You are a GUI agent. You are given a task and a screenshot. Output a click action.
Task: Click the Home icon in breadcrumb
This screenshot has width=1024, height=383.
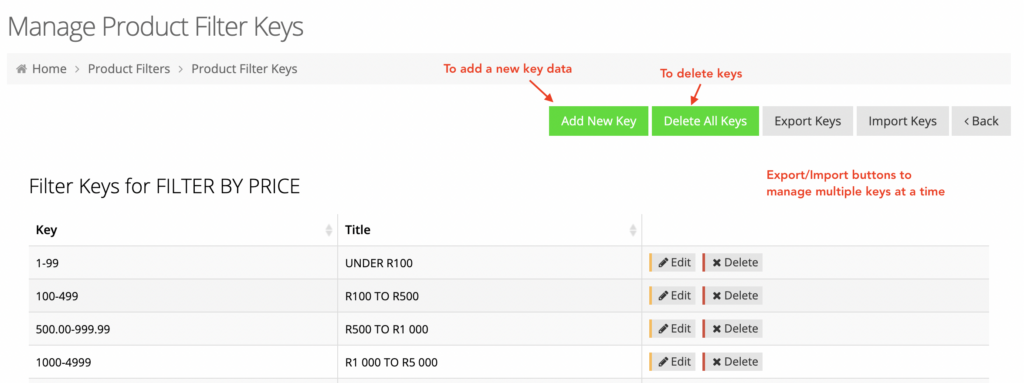point(22,69)
